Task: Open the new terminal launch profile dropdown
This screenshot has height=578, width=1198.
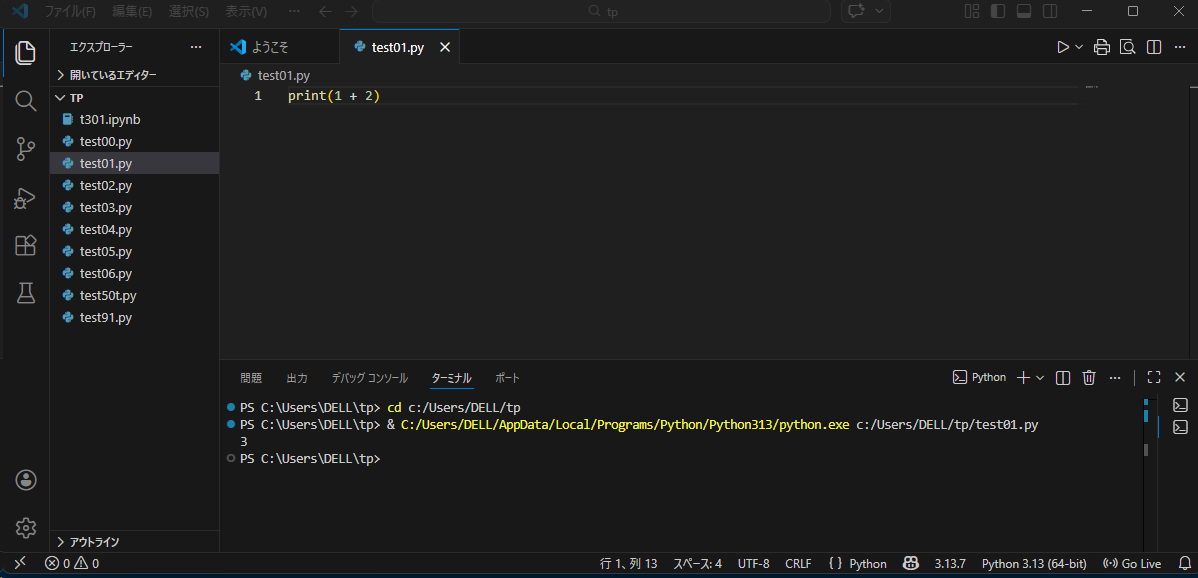Action: tap(1041, 377)
